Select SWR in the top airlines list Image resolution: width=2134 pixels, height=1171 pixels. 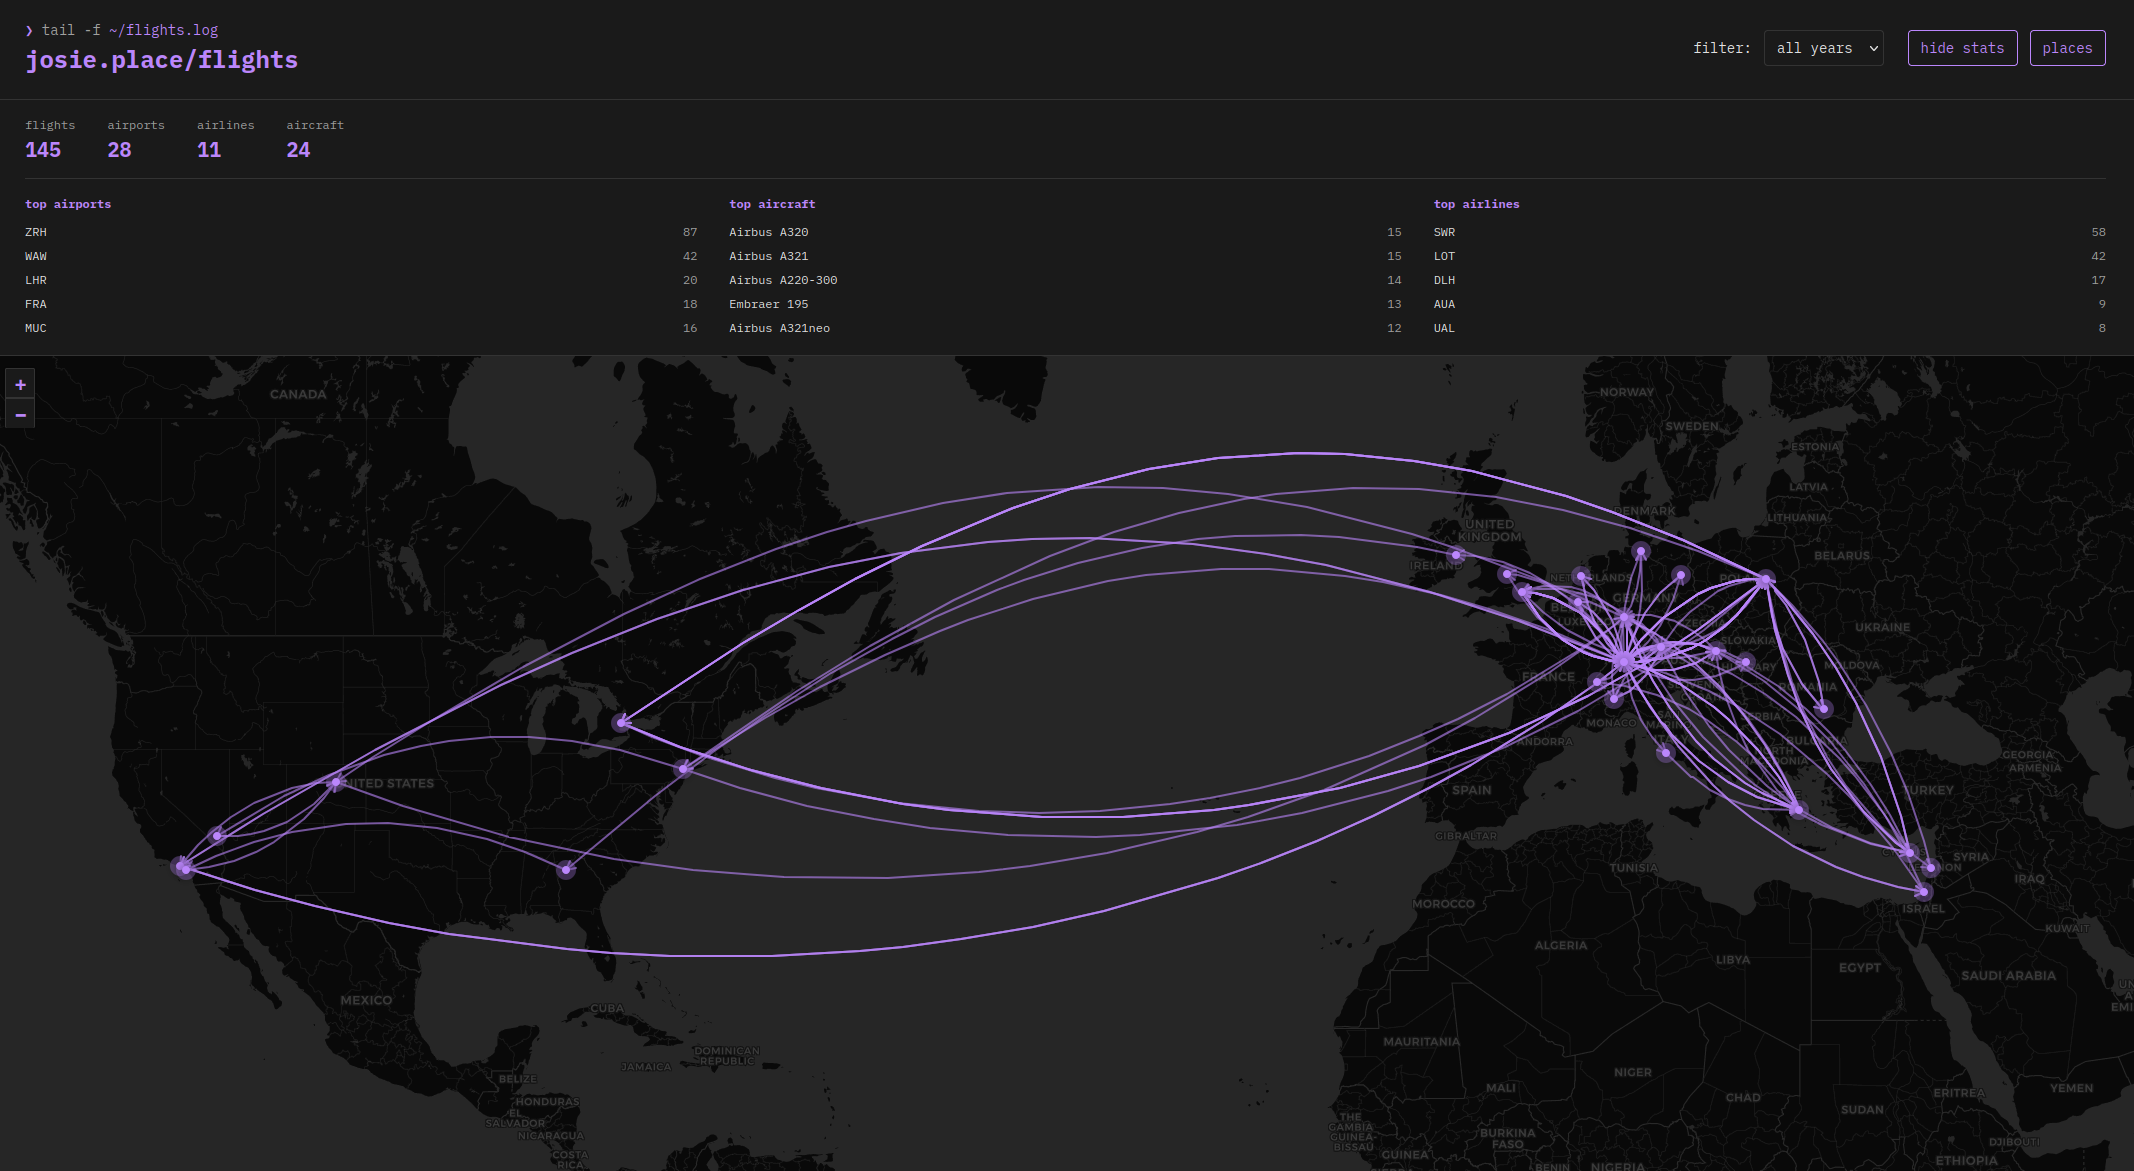pos(1444,232)
